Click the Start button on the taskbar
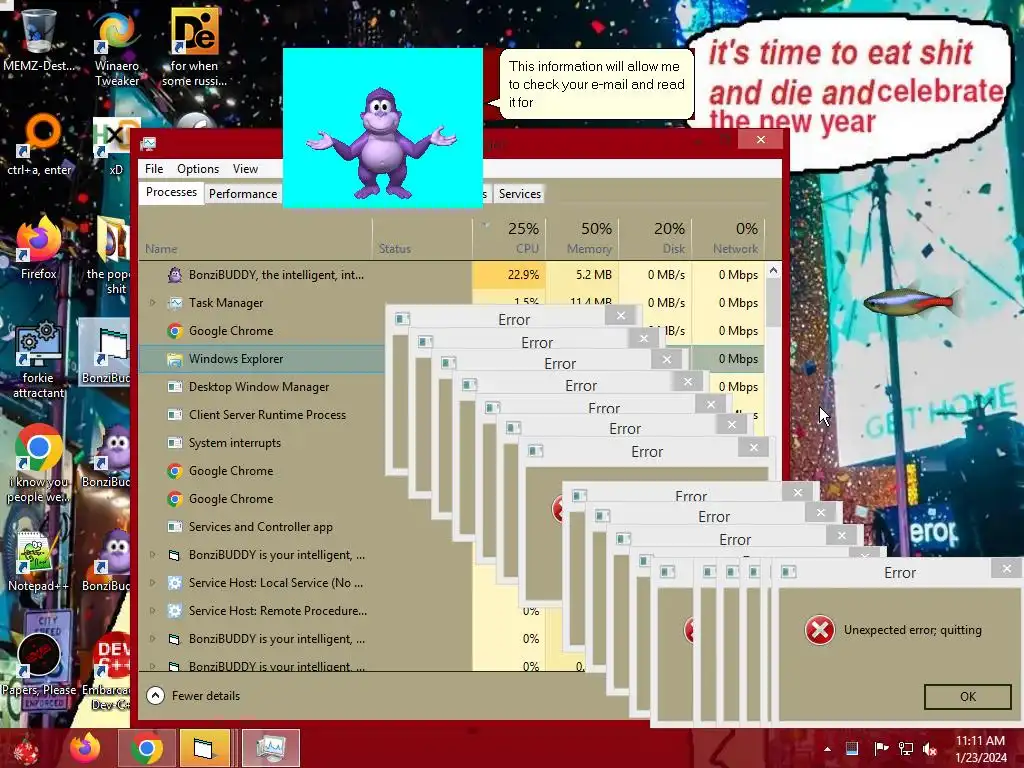This screenshot has width=1024, height=768. click(x=26, y=748)
